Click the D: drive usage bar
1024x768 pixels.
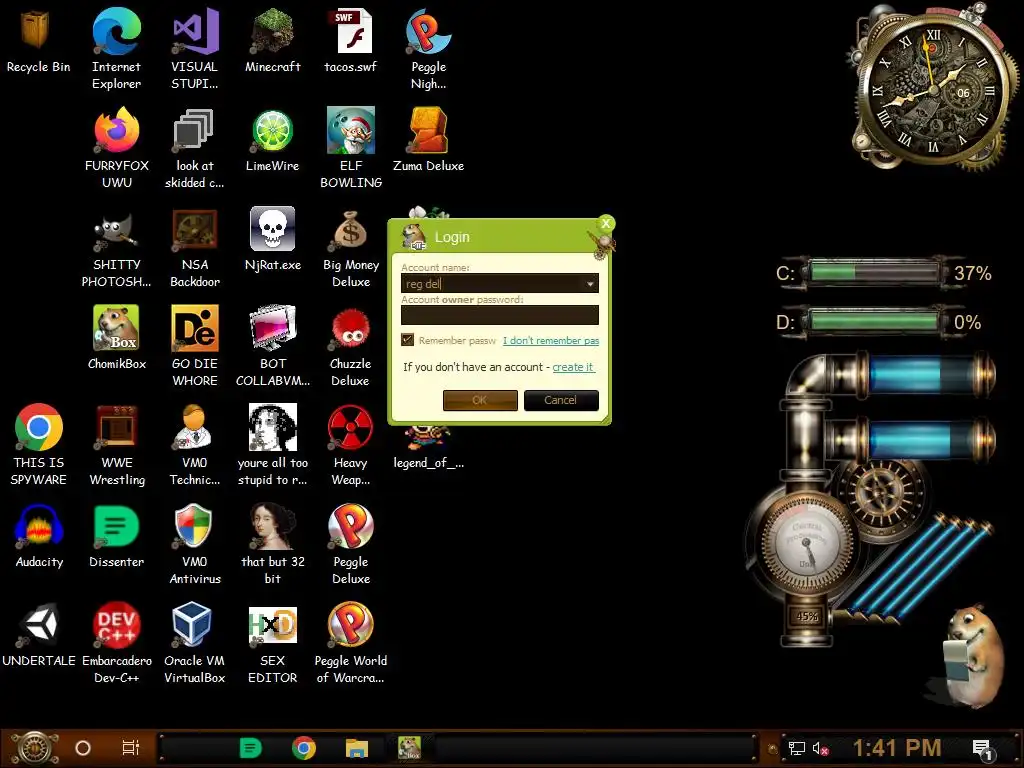pos(874,321)
